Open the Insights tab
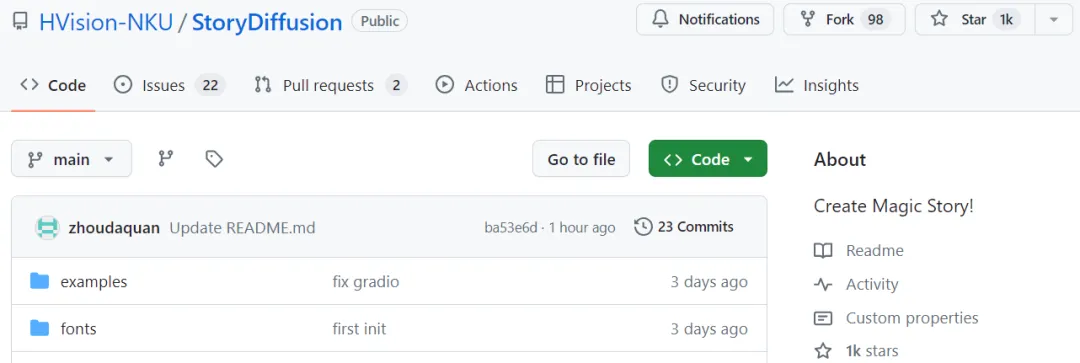This screenshot has height=363, width=1080. [x=817, y=85]
